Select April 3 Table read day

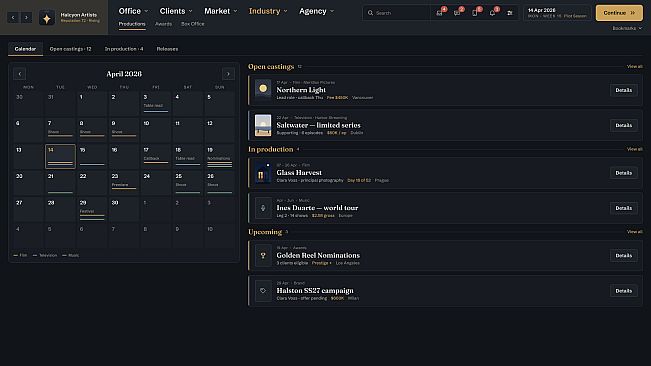156,103
